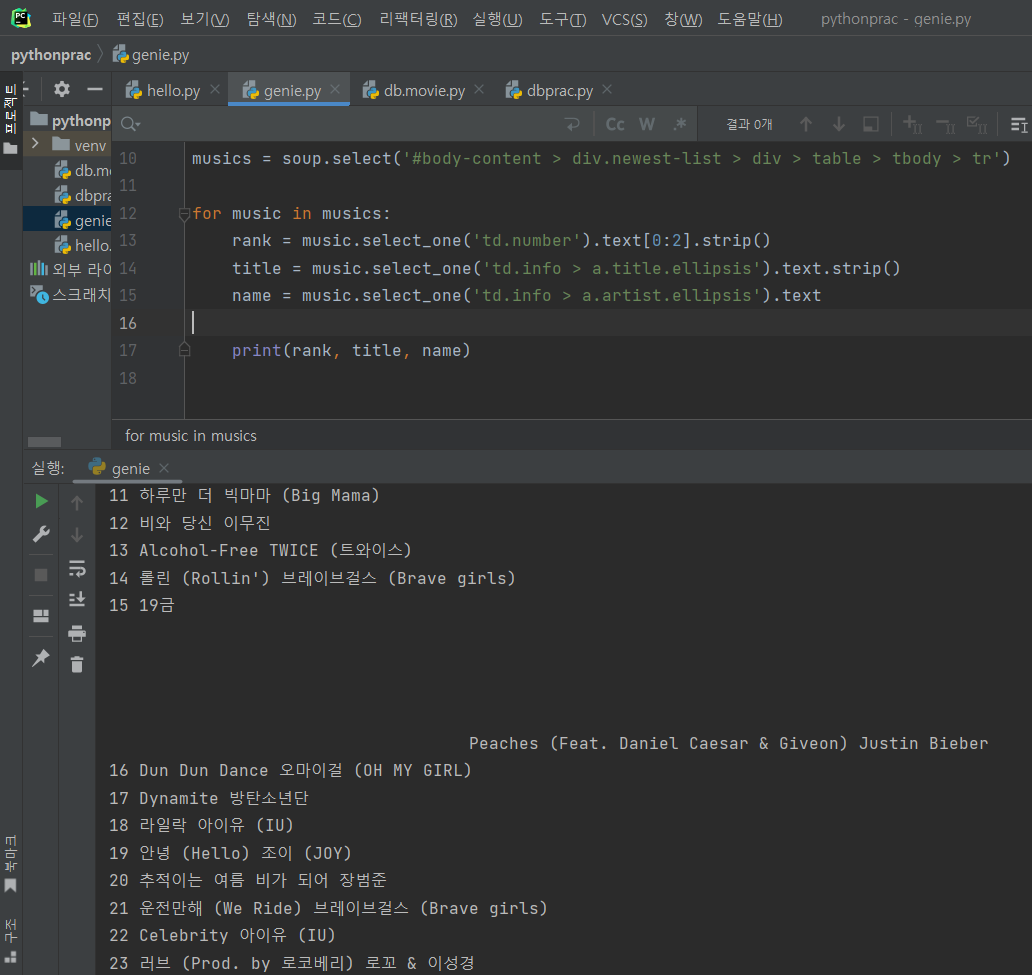Click the 'for music in musics' breadcrumb
This screenshot has height=975, width=1032.
coord(191,436)
